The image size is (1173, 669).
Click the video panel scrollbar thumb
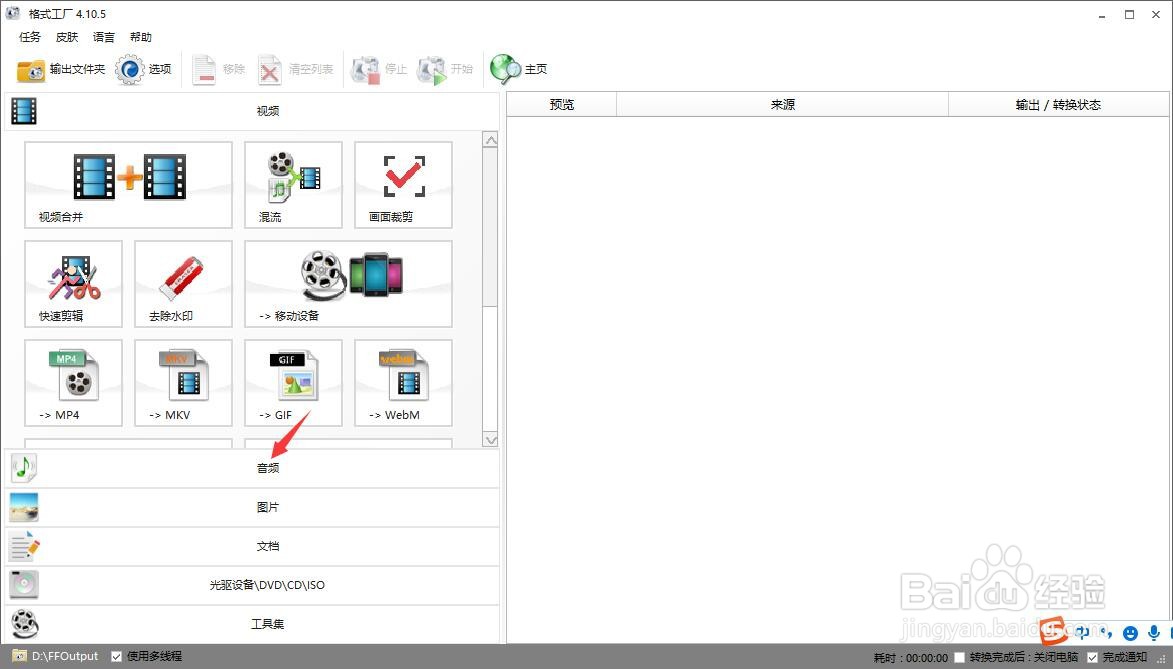pos(491,227)
